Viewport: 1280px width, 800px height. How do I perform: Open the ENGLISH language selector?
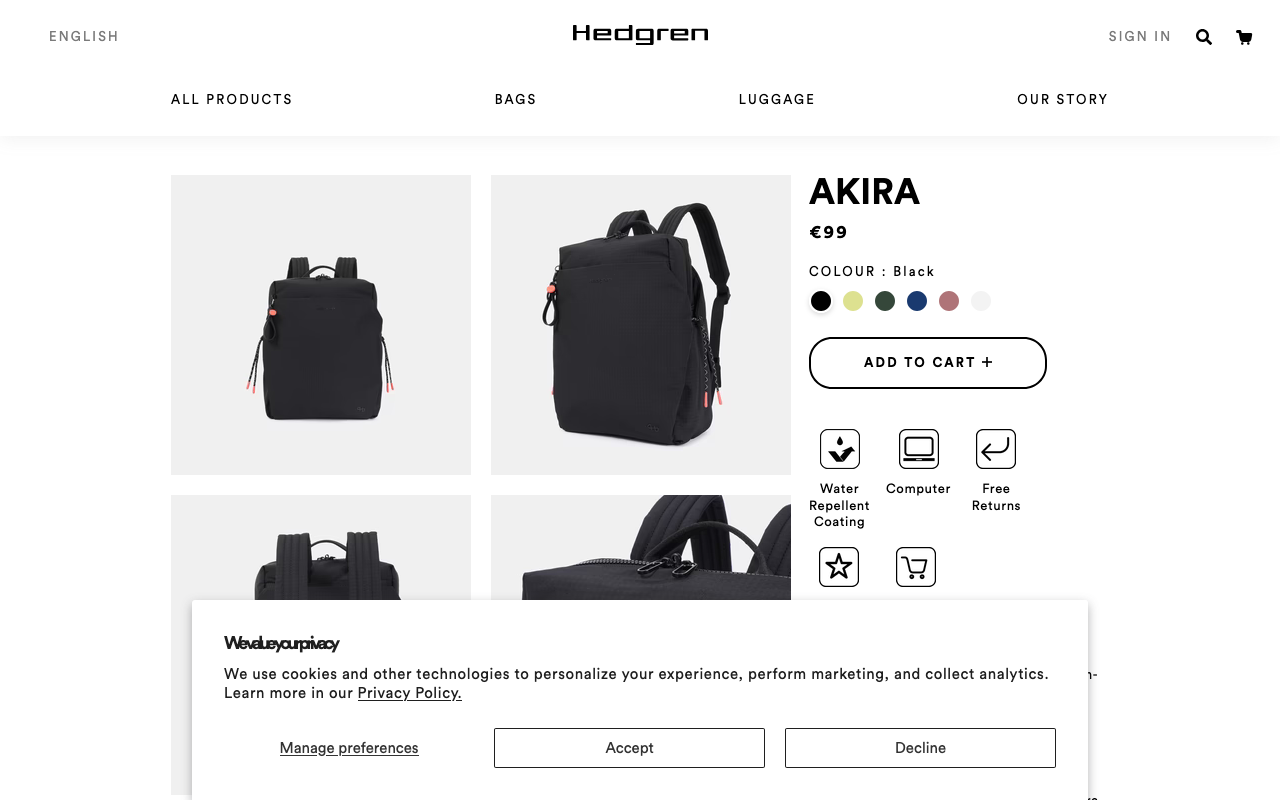[x=84, y=37]
